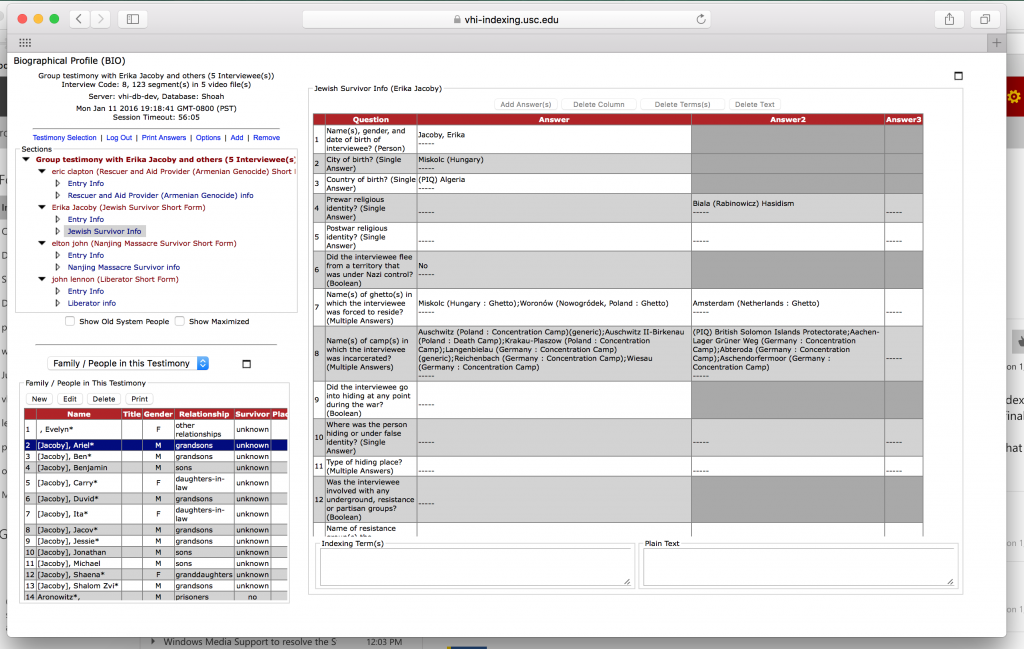Click the lock icon in the address bar
Image resolution: width=1024 pixels, height=649 pixels.
(457, 20)
